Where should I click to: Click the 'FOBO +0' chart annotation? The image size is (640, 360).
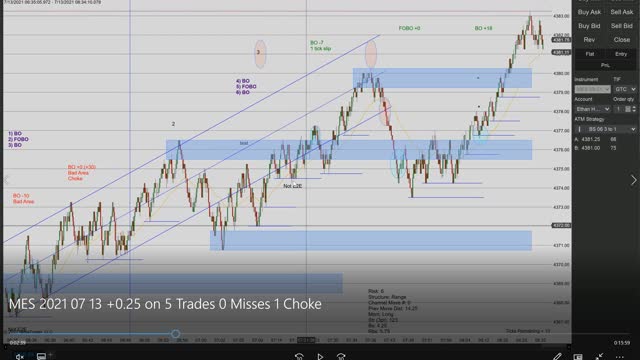coord(409,29)
